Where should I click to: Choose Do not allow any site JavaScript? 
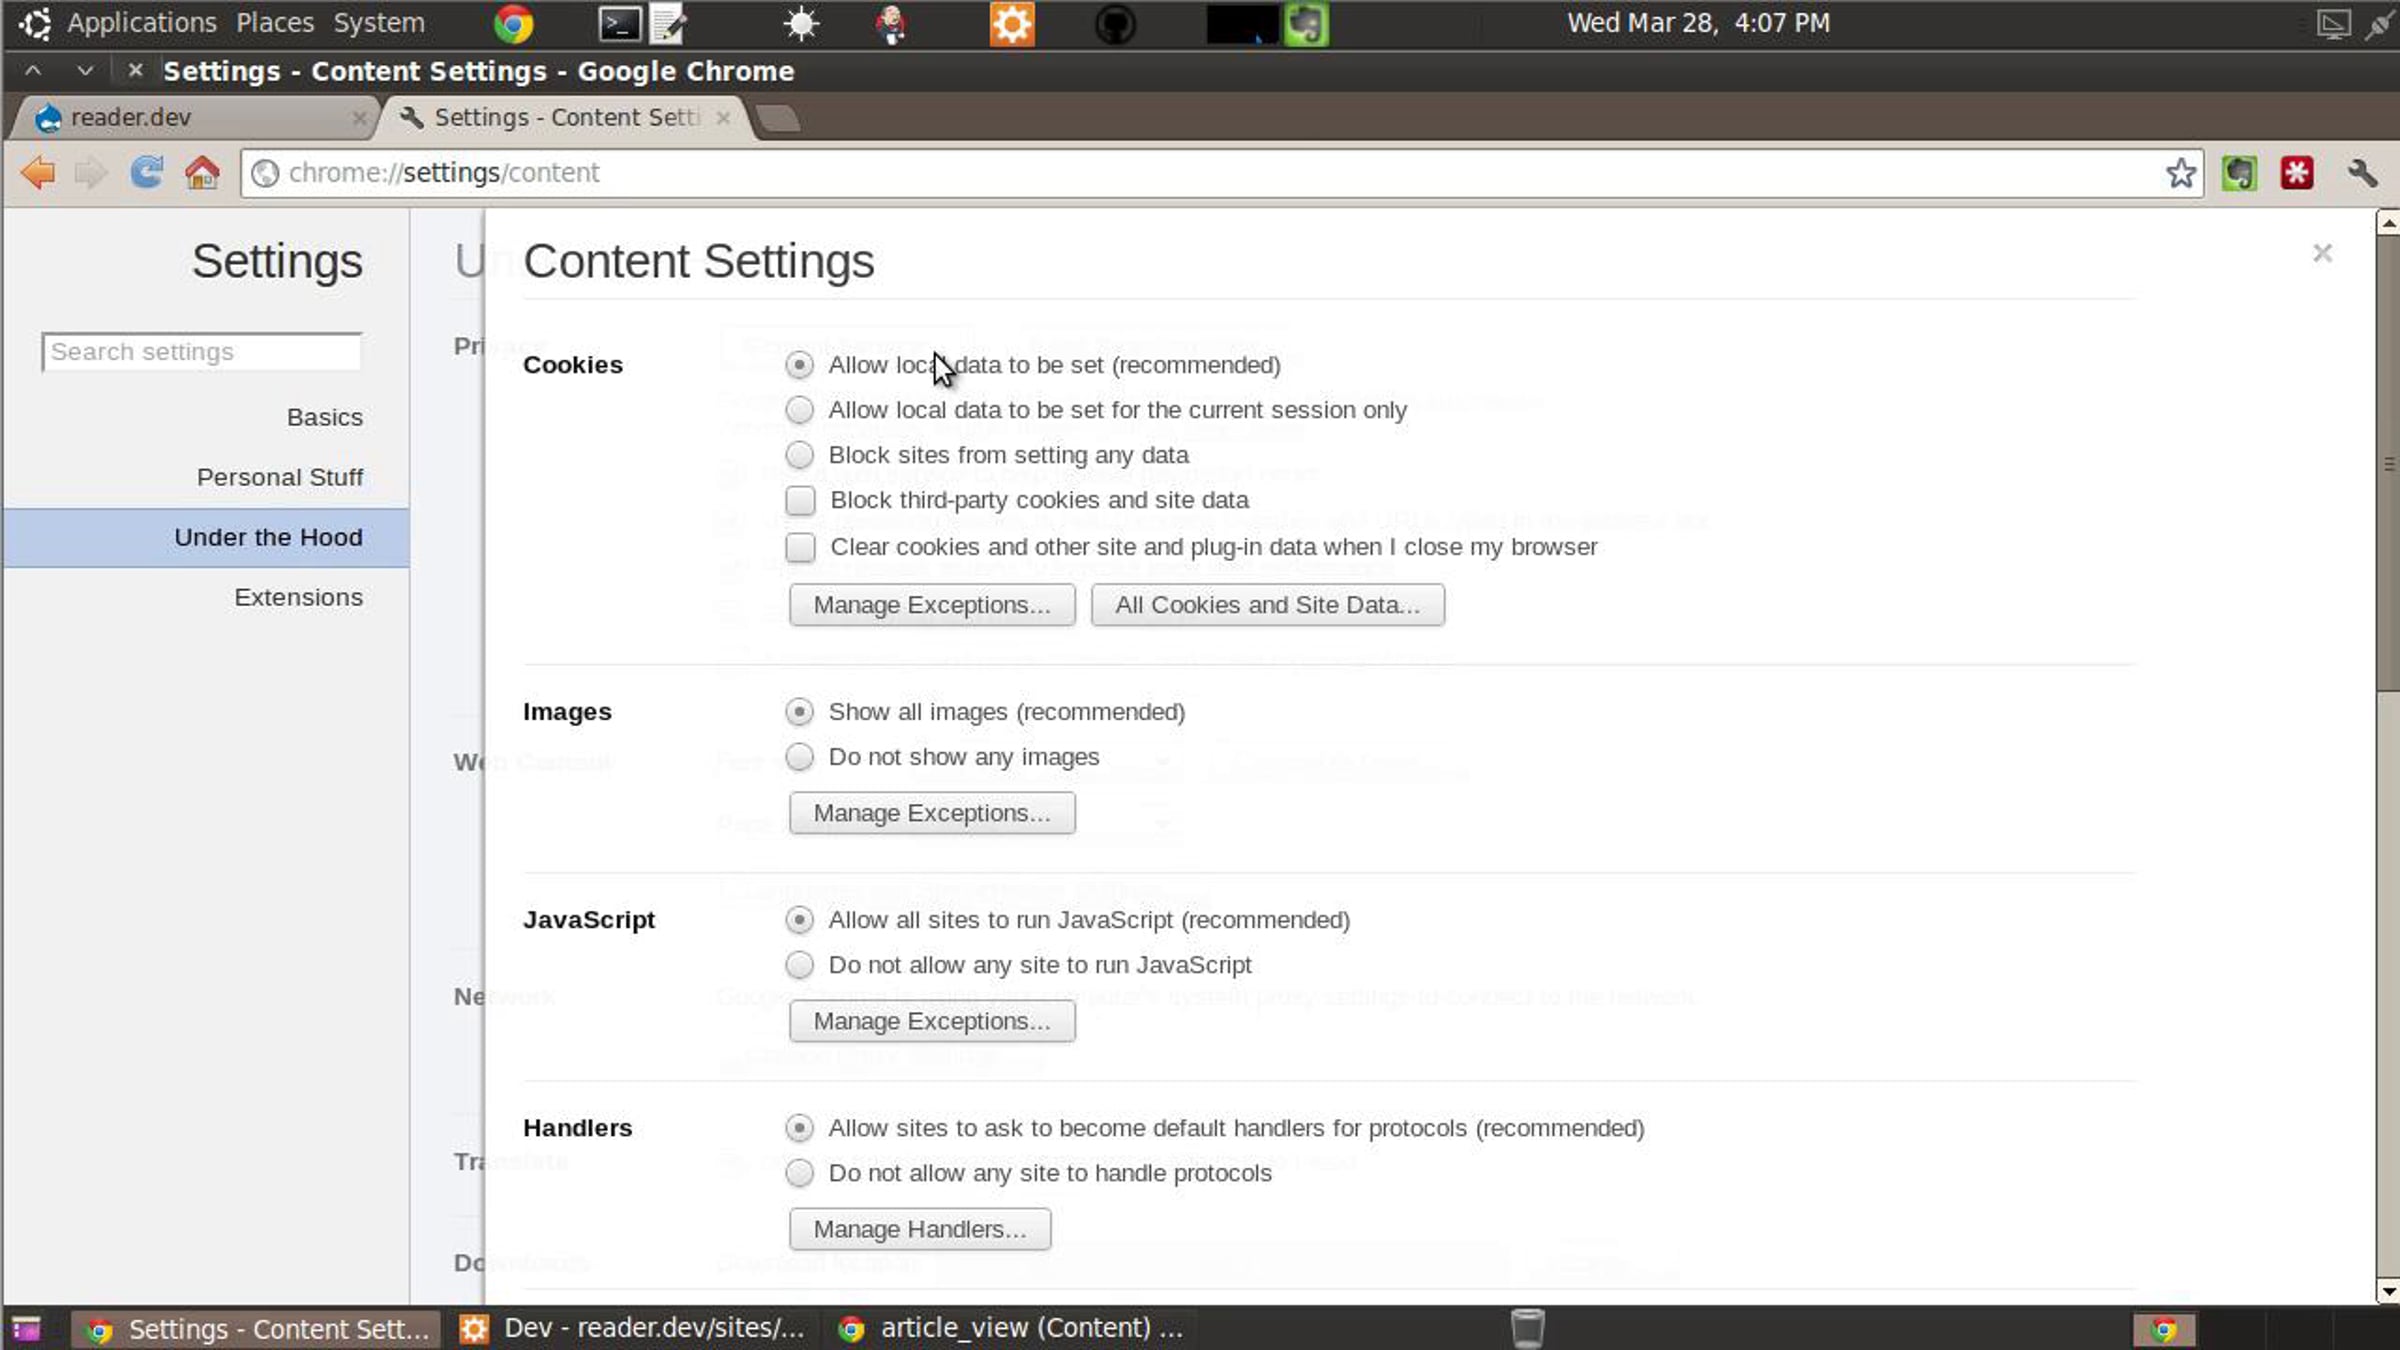799,965
